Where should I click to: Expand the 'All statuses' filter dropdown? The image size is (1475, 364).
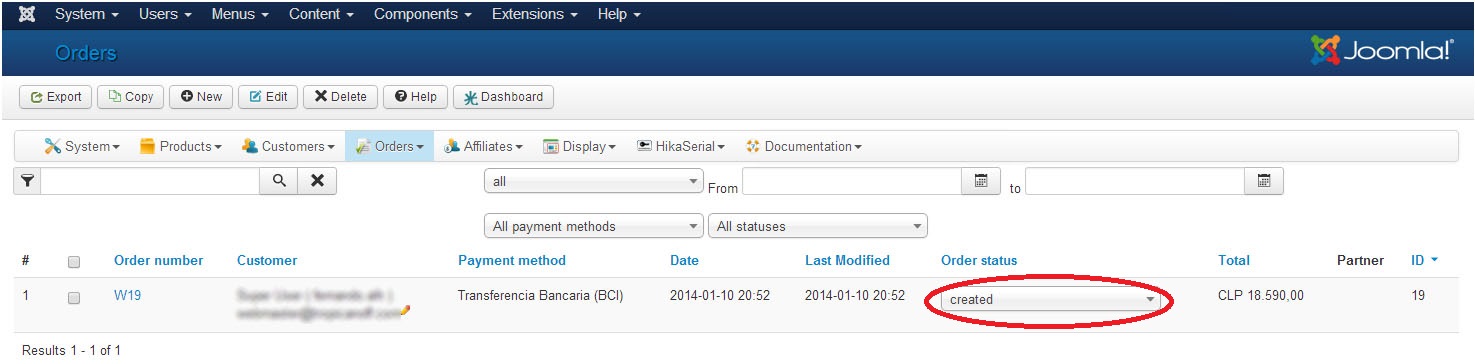[817, 226]
